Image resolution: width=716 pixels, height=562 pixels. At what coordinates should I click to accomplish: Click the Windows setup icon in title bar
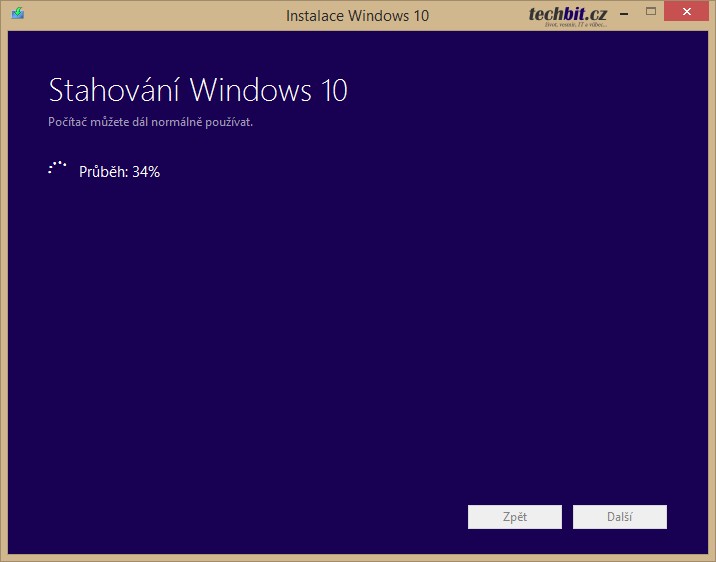click(x=18, y=15)
